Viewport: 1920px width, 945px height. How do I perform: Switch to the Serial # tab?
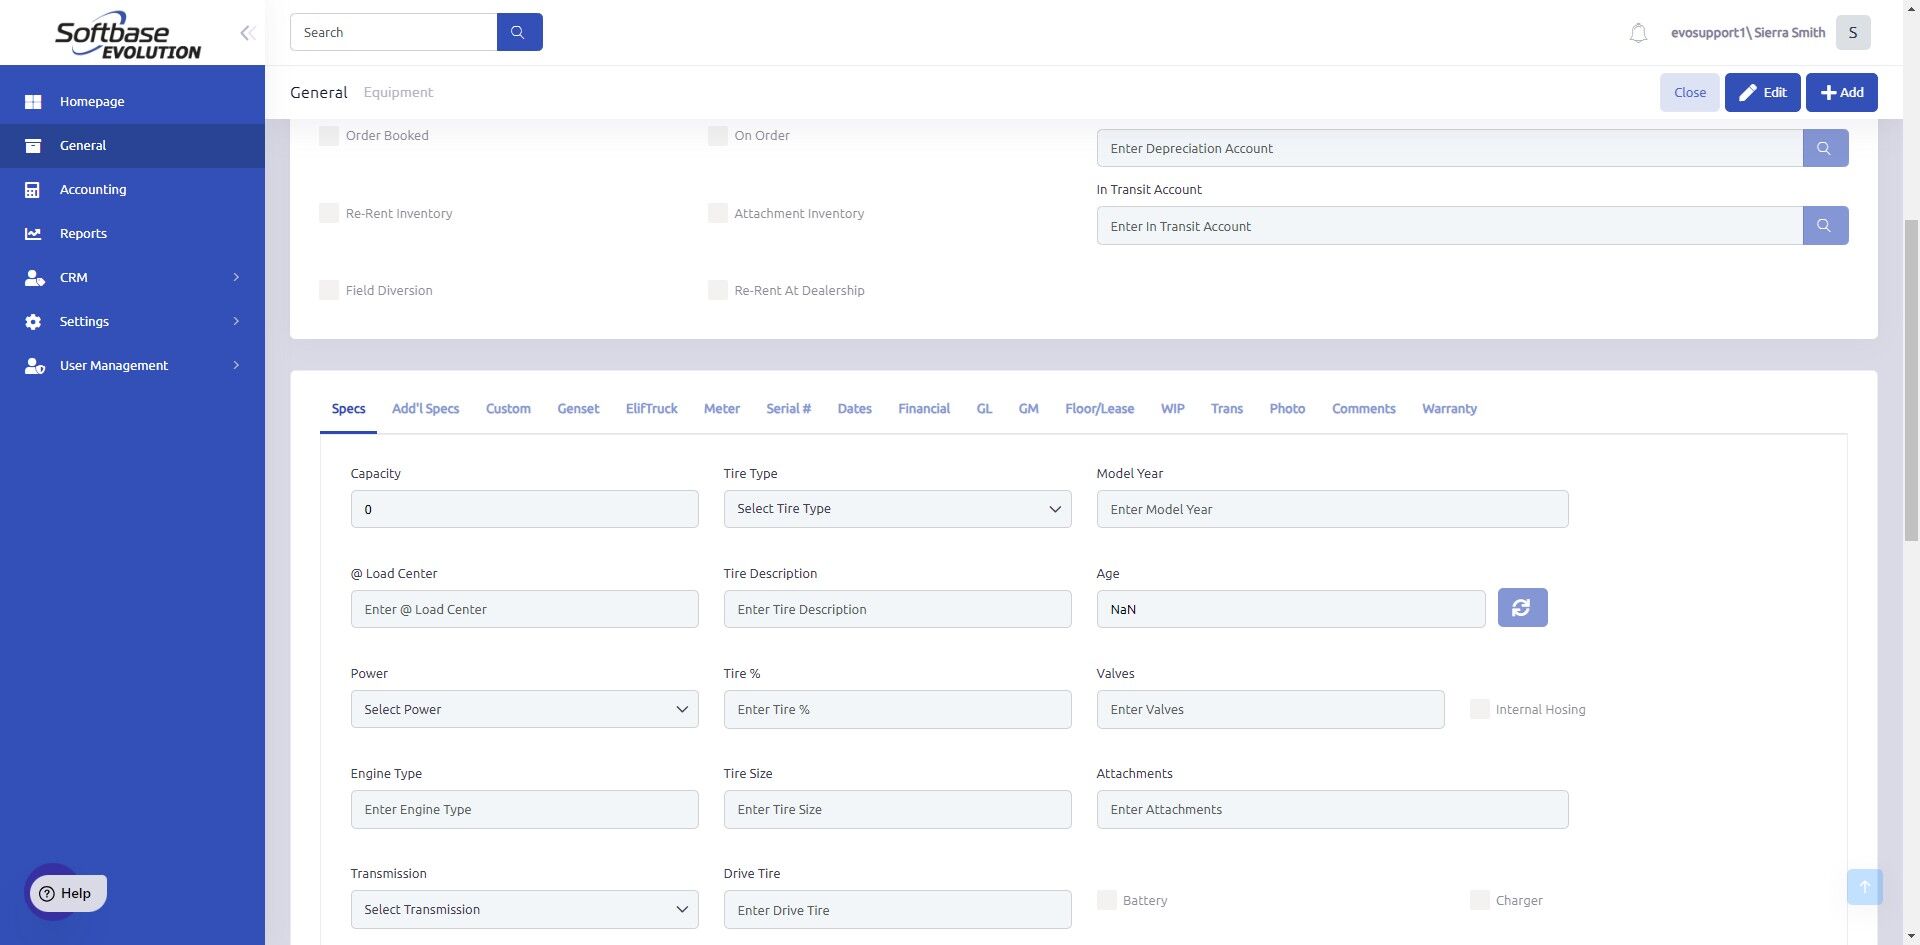[x=788, y=408]
